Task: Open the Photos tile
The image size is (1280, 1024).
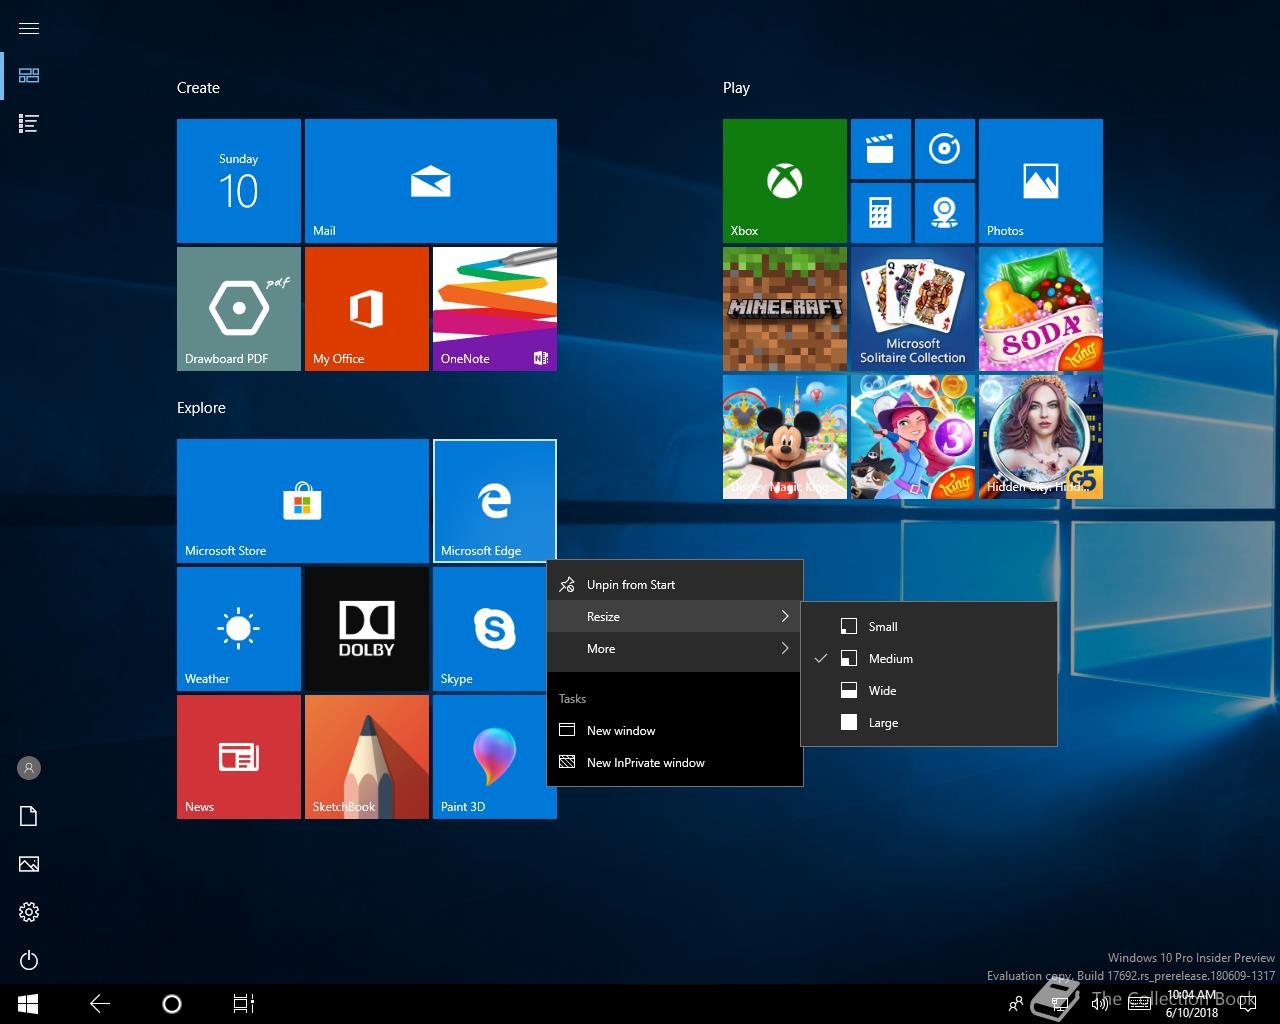Action: pos(1041,181)
